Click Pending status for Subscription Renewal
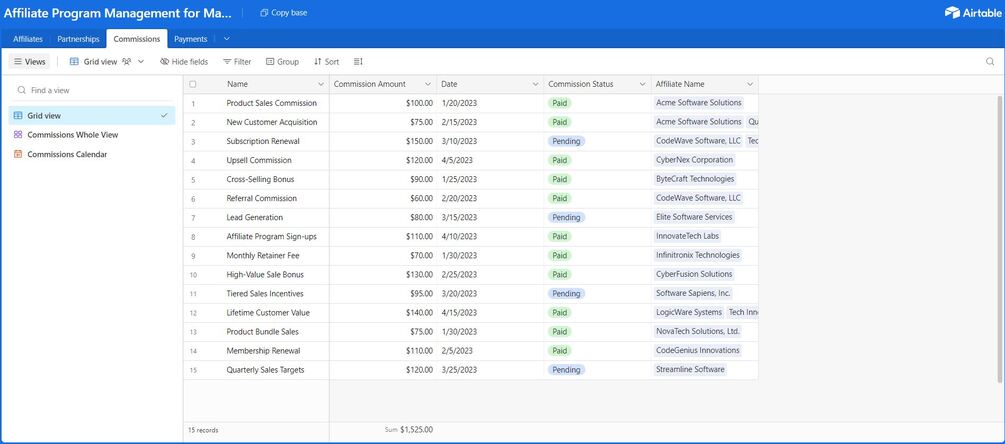The image size is (1005, 444). tap(566, 141)
